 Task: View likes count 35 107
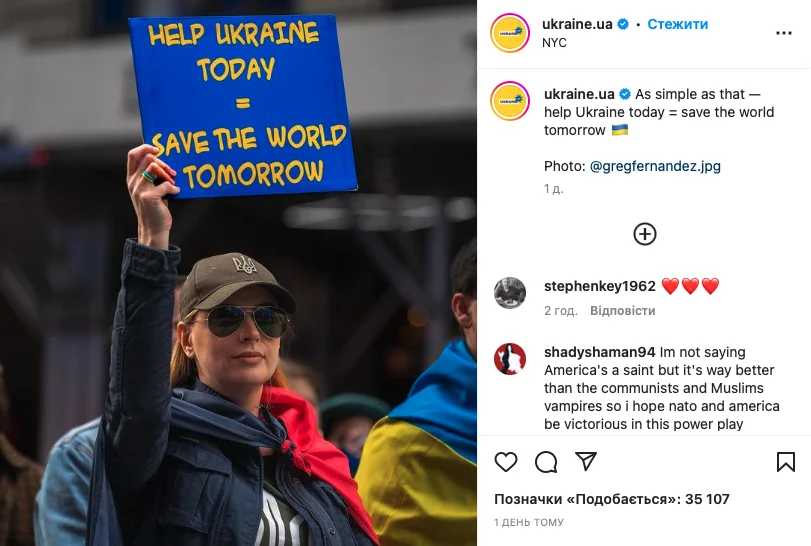coord(612,499)
